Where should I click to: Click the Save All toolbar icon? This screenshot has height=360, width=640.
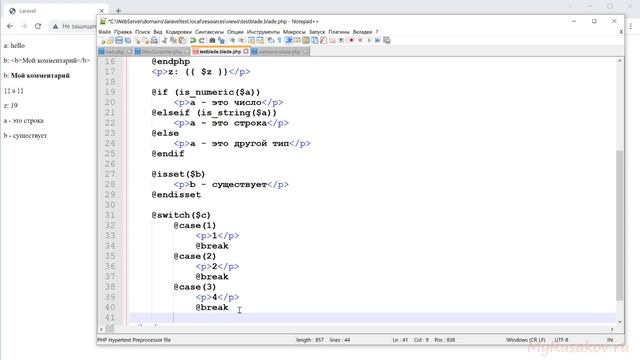[x=128, y=40]
